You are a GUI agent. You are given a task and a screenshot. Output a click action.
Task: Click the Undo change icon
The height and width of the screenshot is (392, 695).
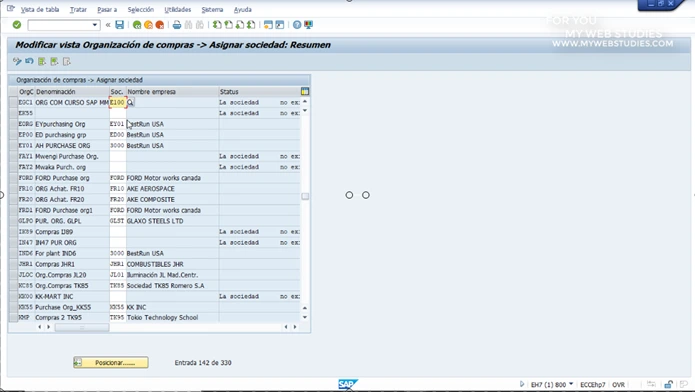click(x=29, y=61)
